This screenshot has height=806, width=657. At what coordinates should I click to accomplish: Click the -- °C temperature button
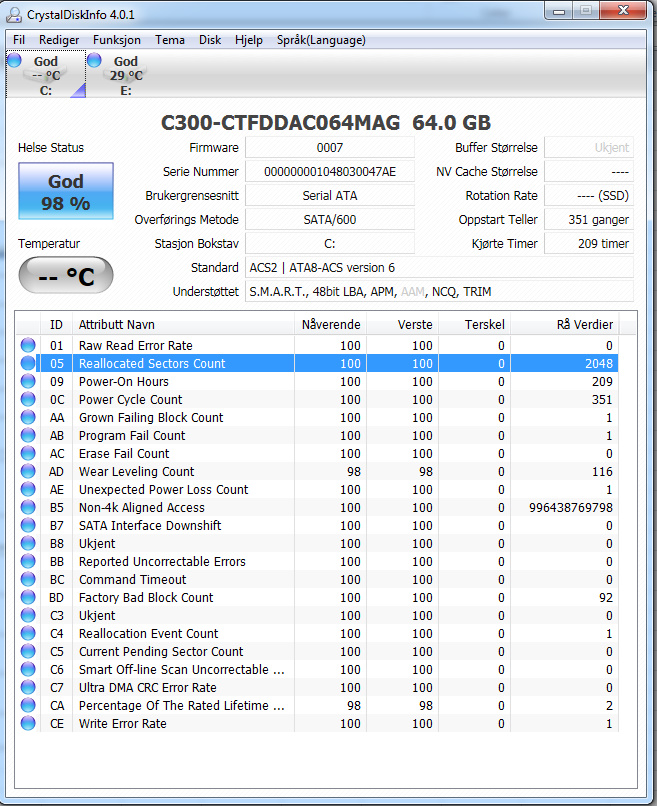(x=66, y=276)
